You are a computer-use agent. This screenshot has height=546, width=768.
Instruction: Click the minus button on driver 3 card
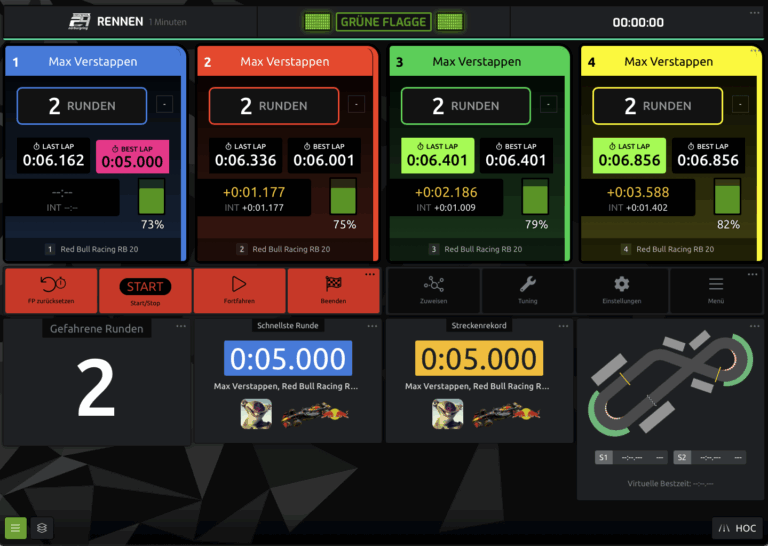pos(549,104)
